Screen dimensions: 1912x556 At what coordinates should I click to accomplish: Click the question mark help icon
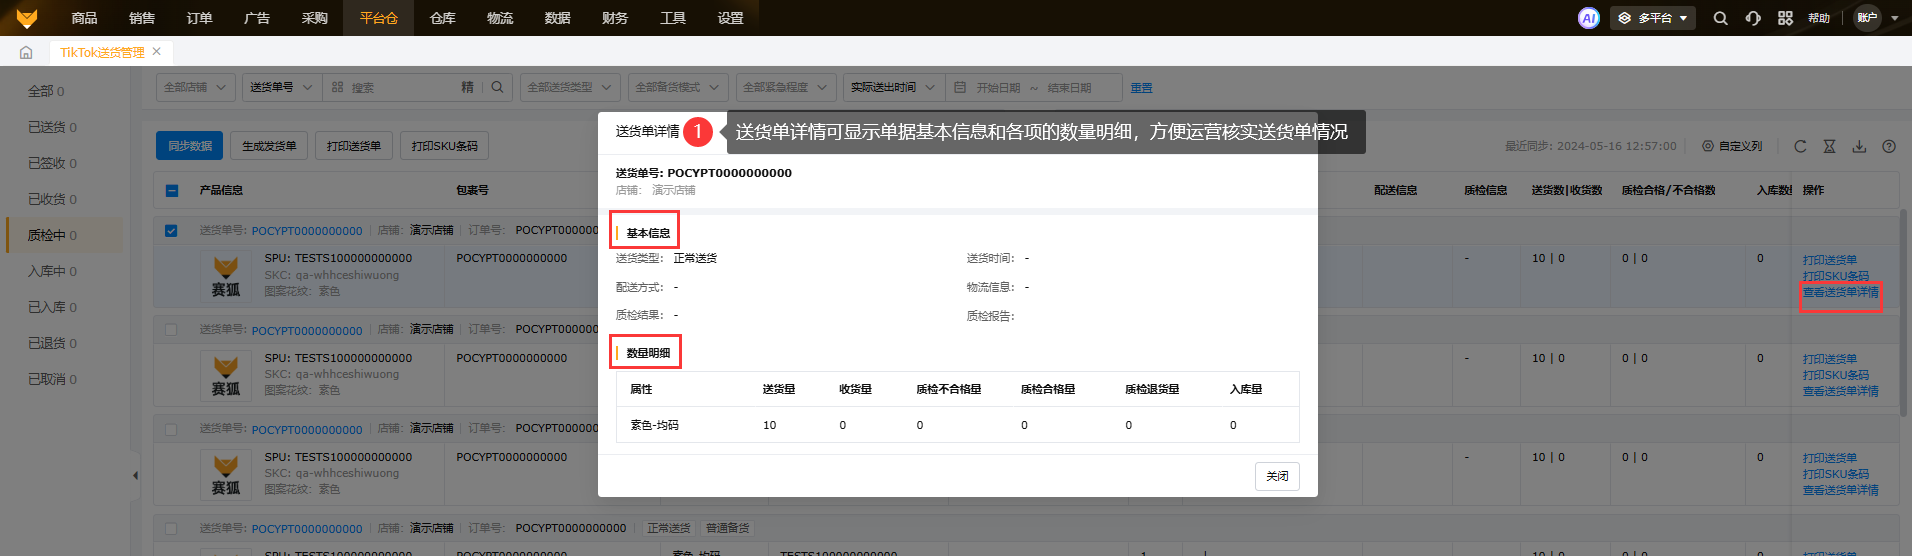[x=1889, y=146]
